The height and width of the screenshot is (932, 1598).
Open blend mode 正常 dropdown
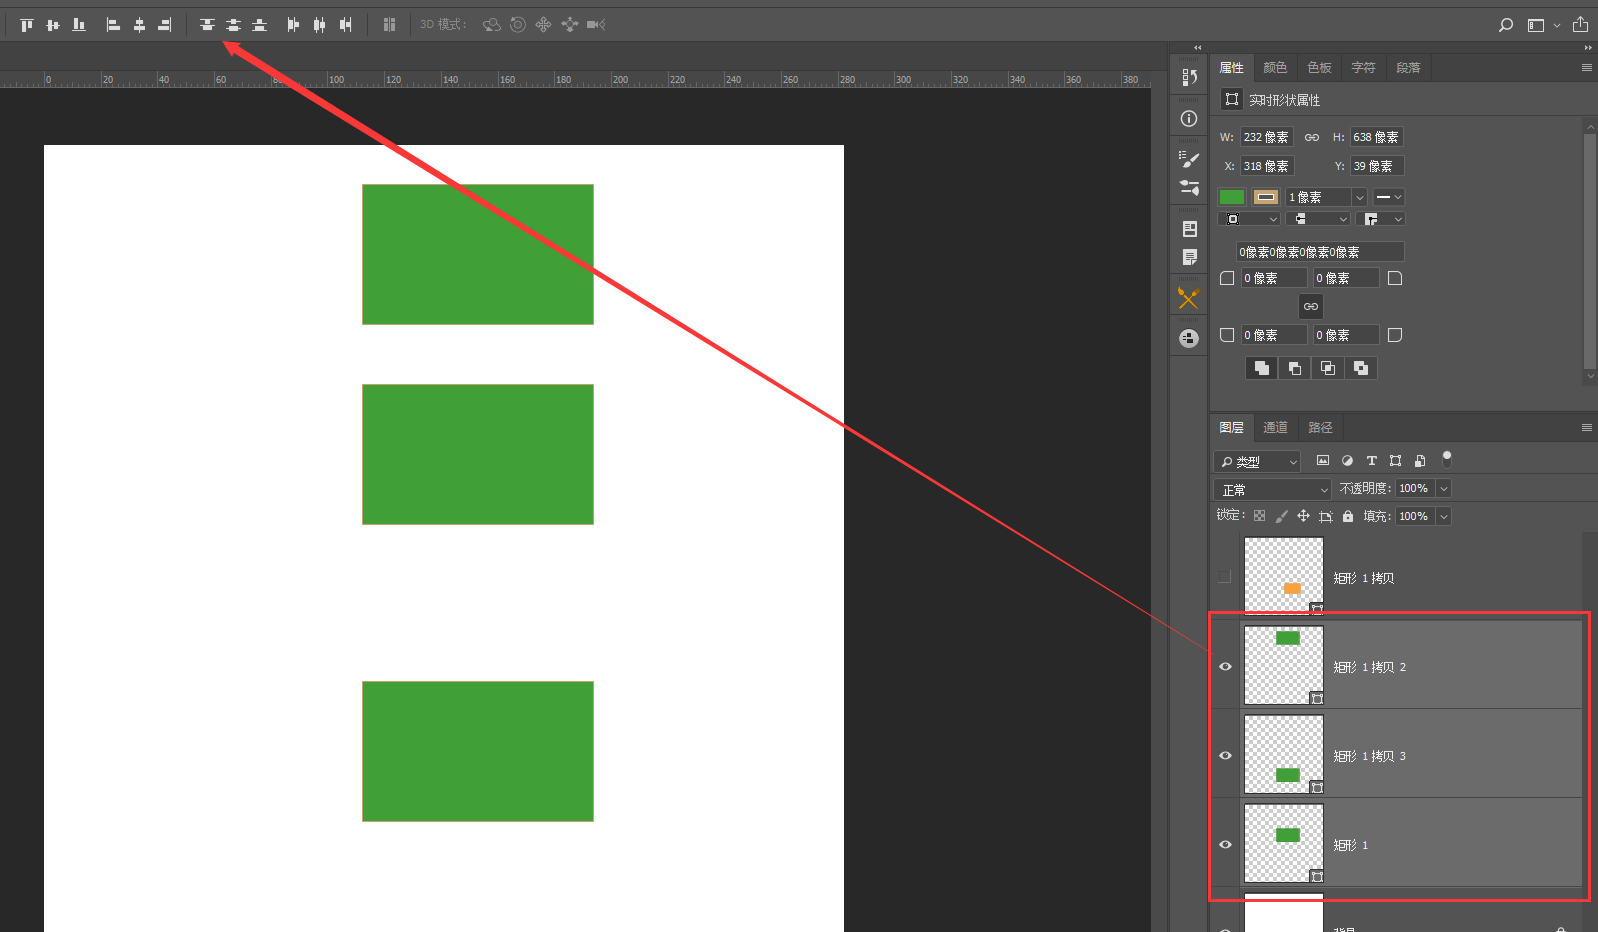point(1272,489)
